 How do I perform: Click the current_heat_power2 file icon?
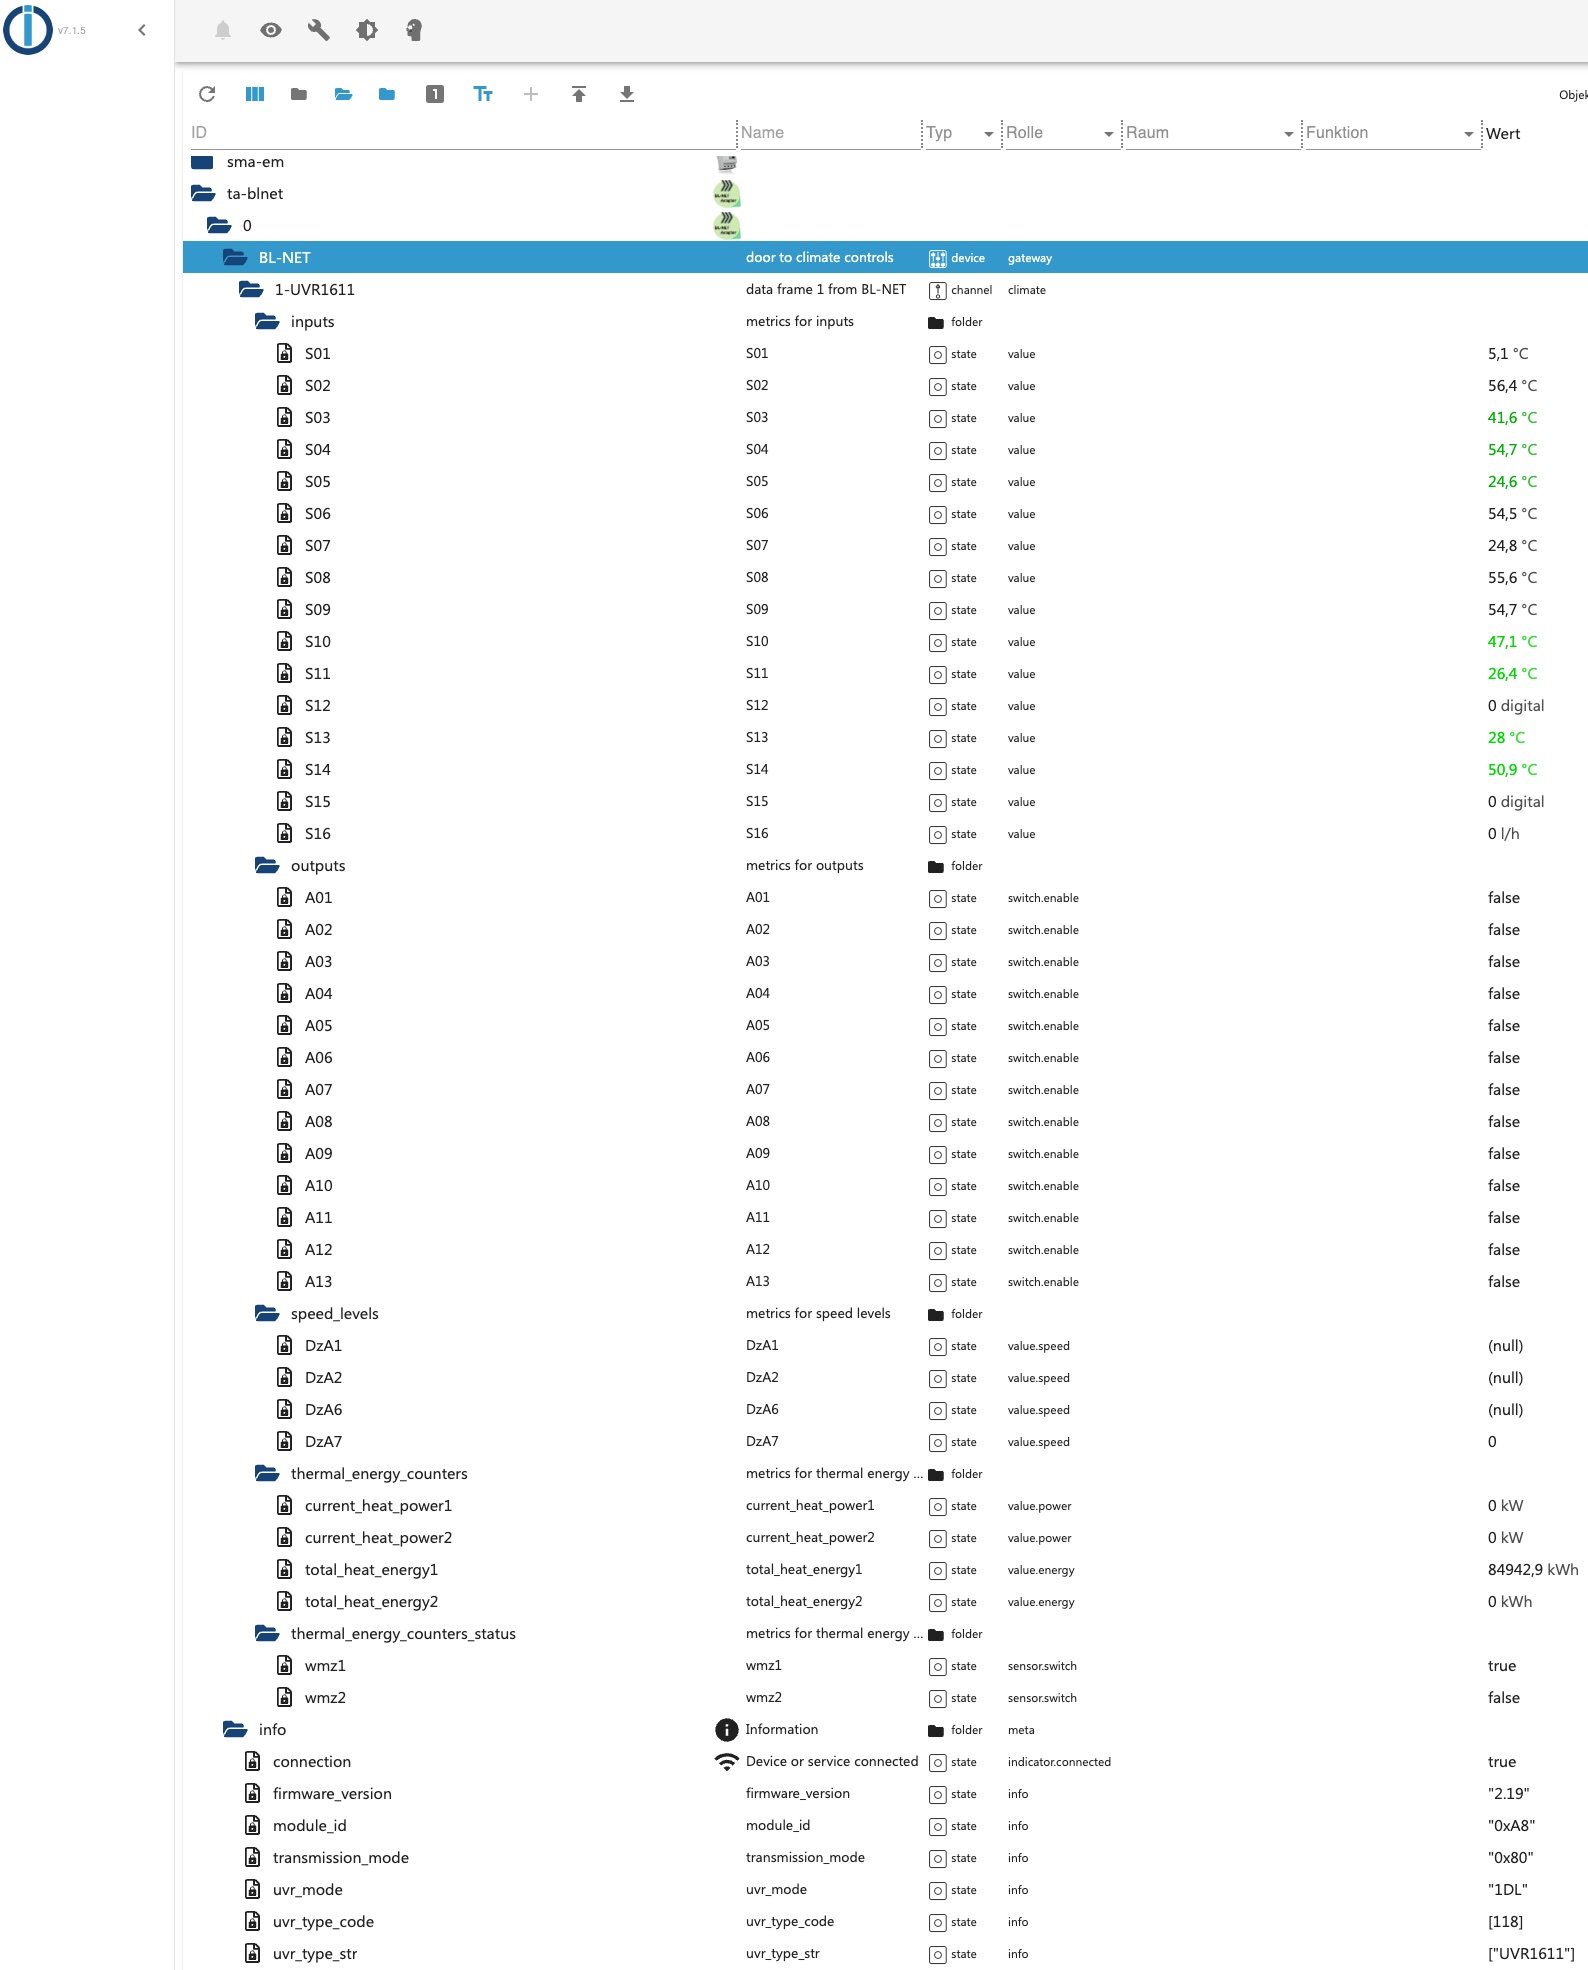point(285,1537)
